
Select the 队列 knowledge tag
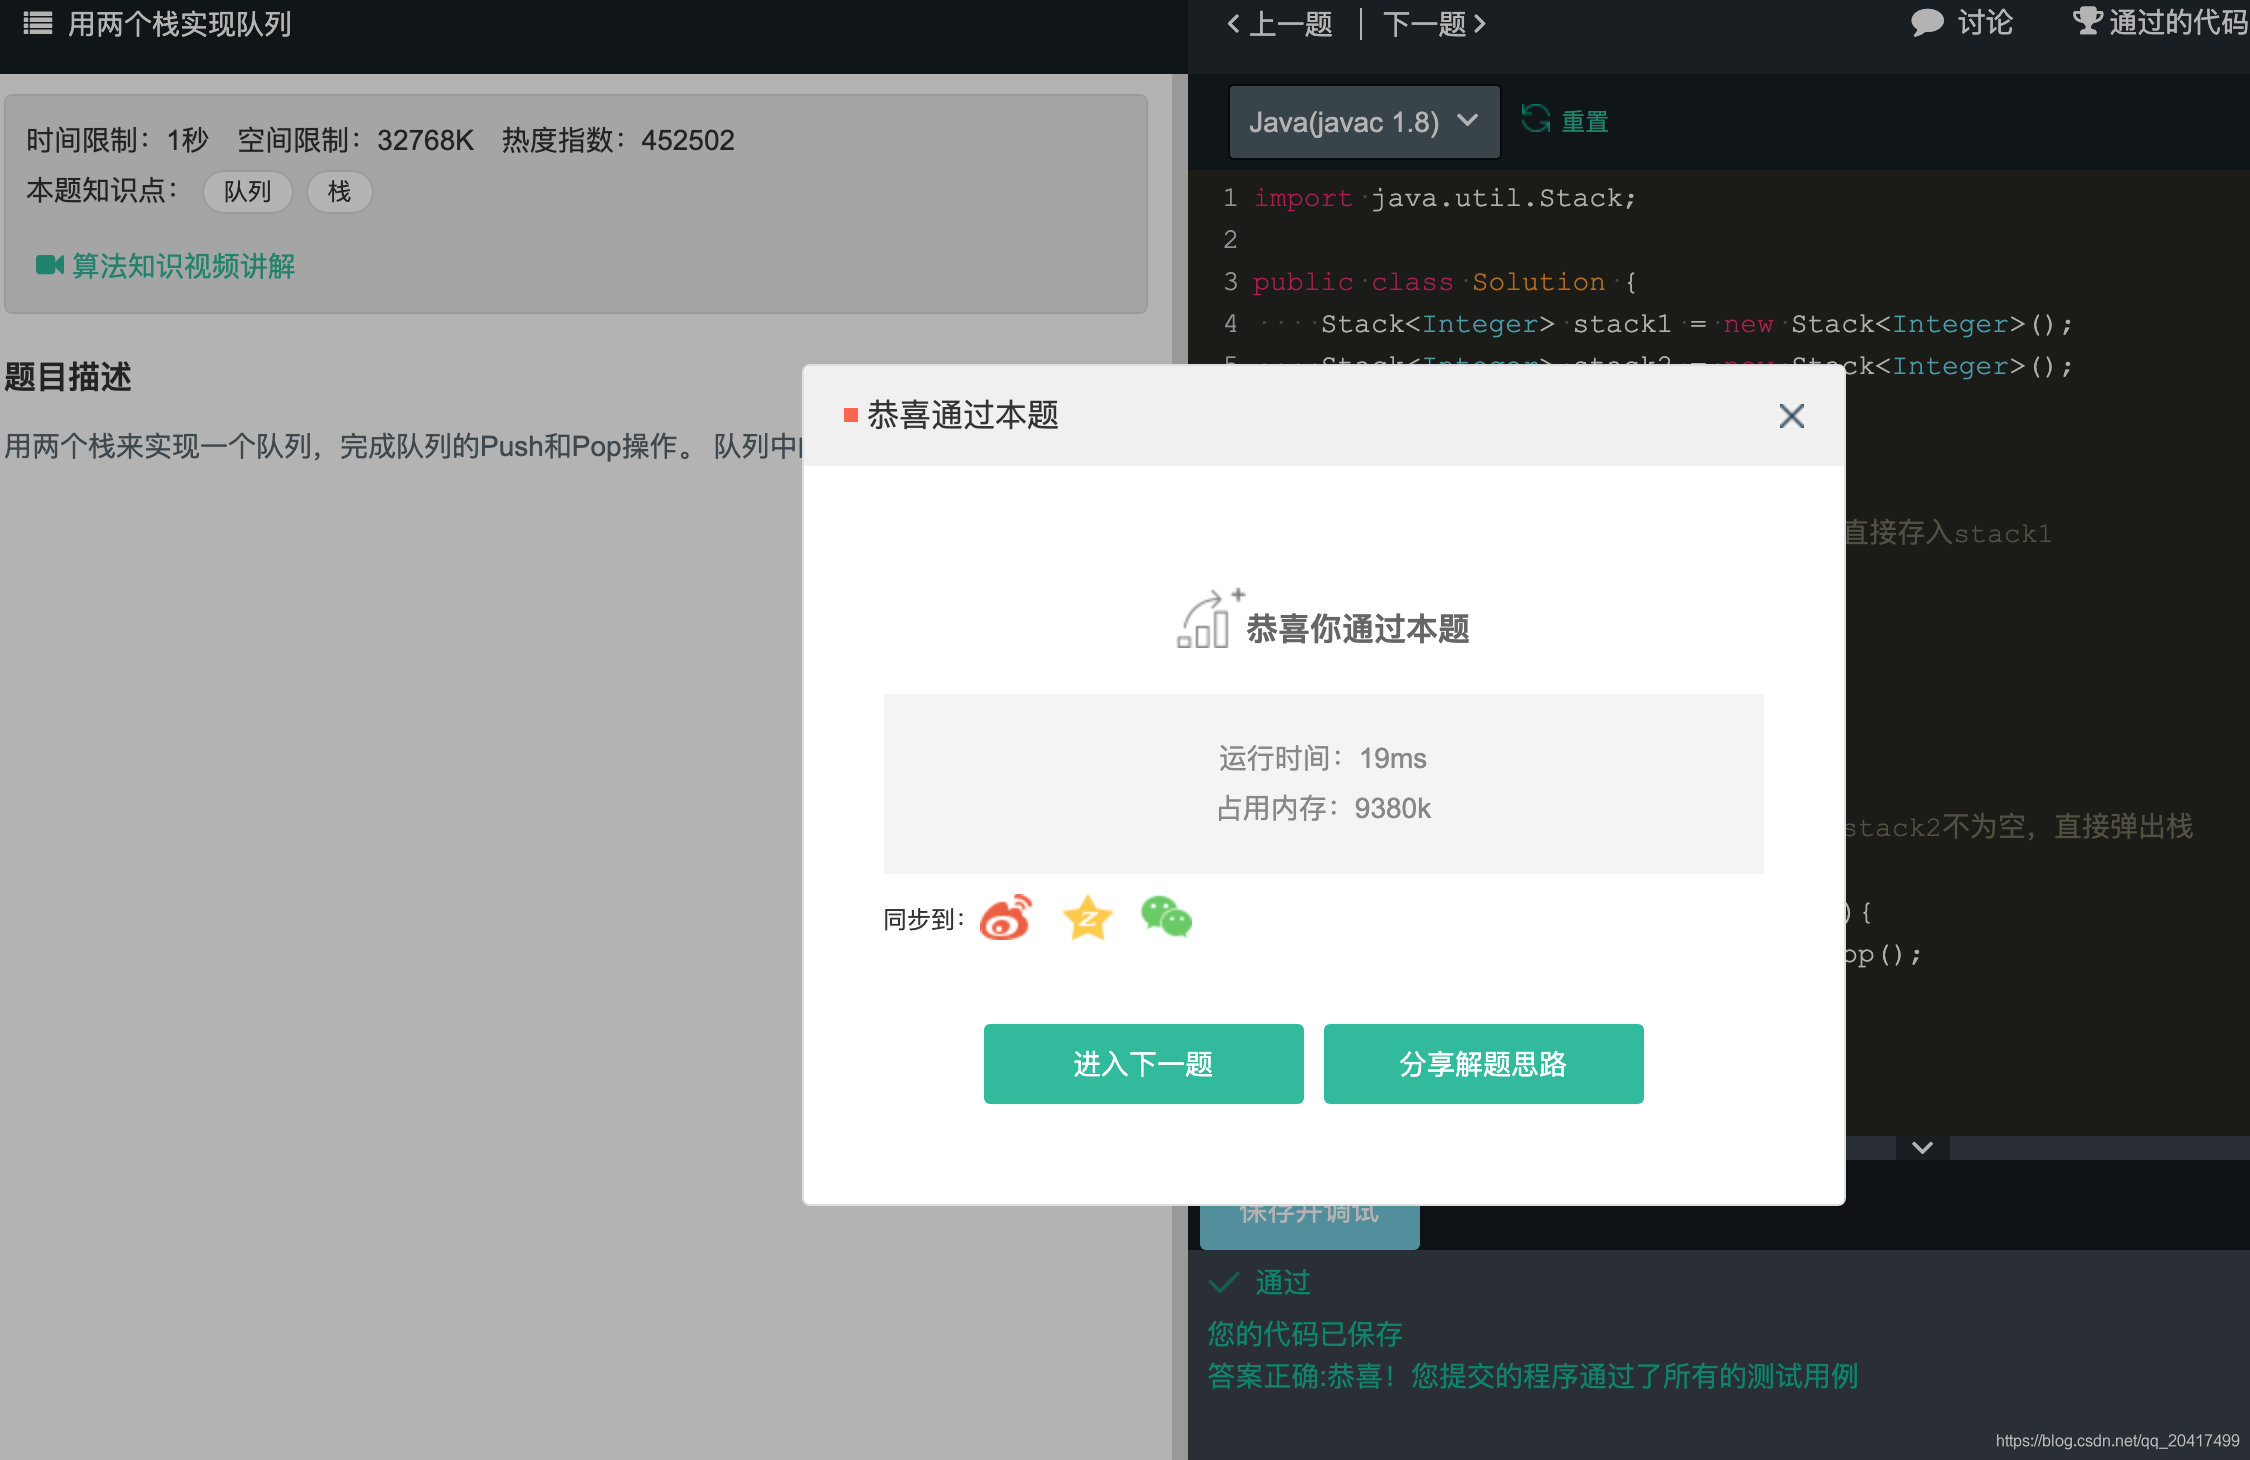tap(247, 192)
